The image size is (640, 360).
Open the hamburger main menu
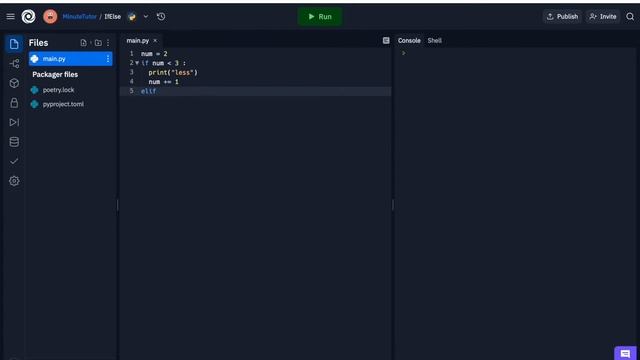click(x=11, y=17)
